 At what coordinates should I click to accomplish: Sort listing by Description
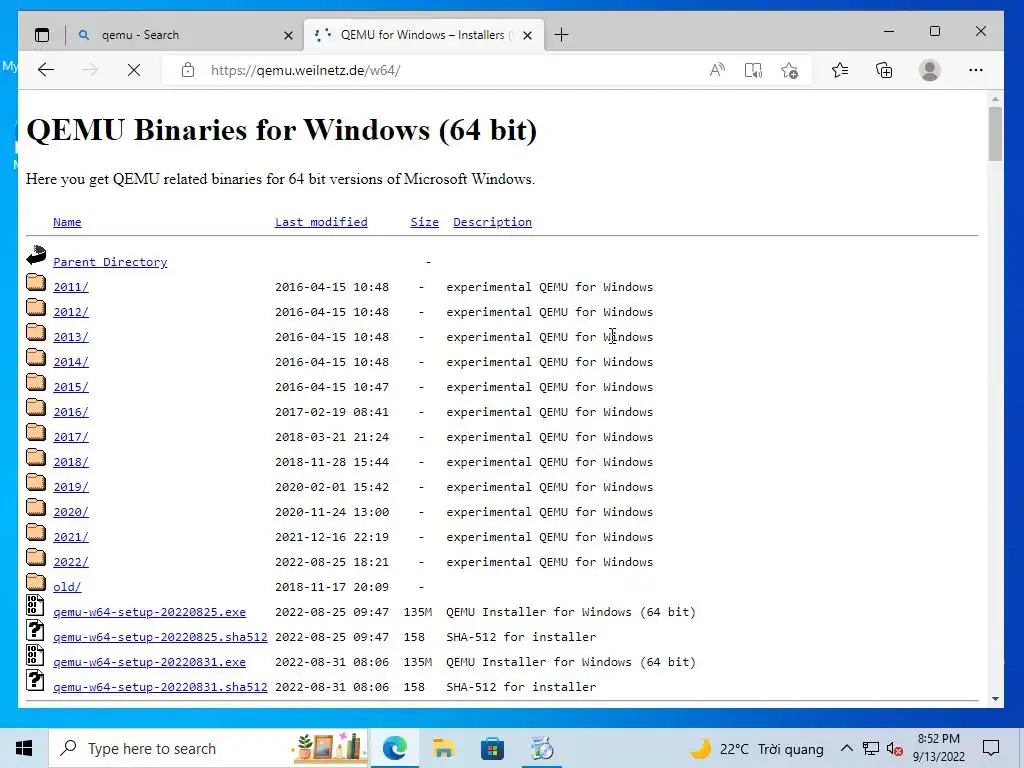pyautogui.click(x=492, y=222)
